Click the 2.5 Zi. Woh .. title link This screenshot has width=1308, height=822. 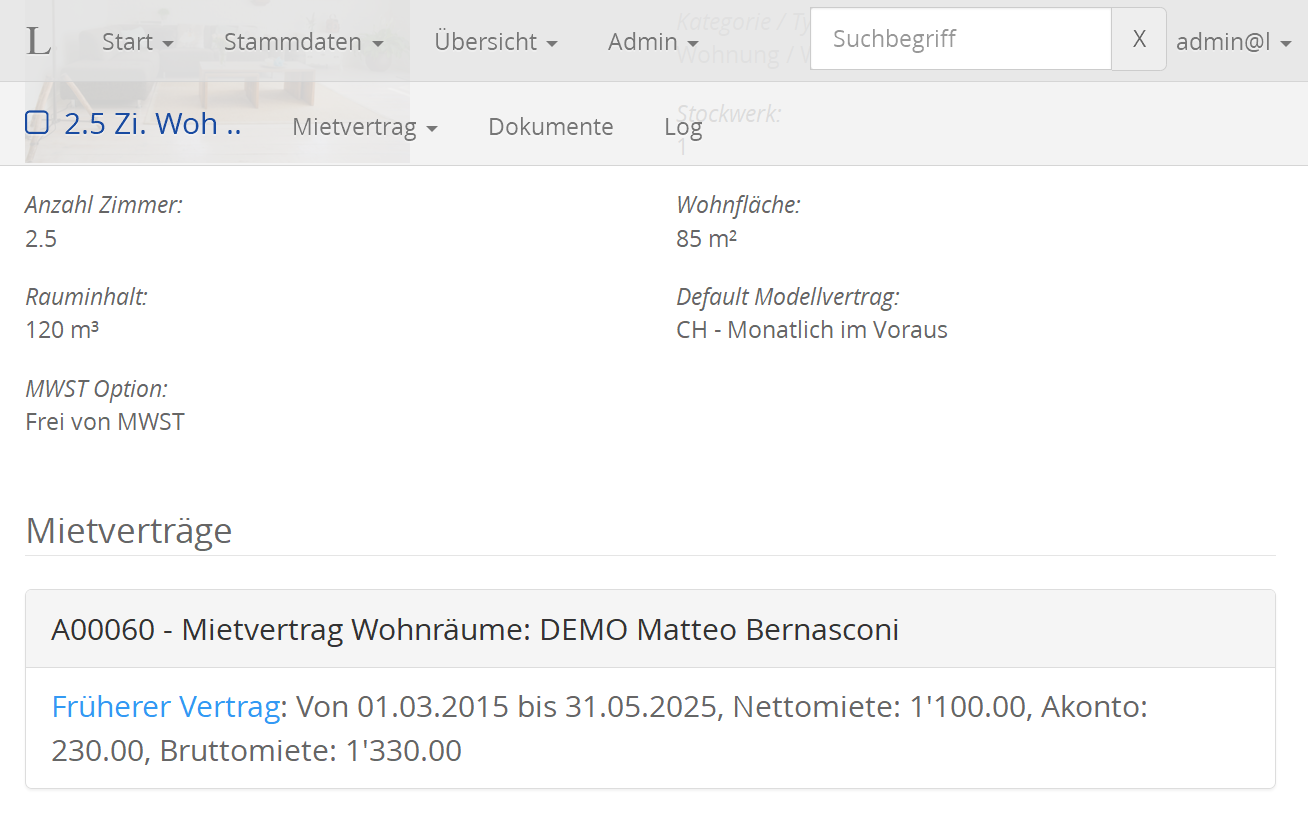(x=153, y=123)
